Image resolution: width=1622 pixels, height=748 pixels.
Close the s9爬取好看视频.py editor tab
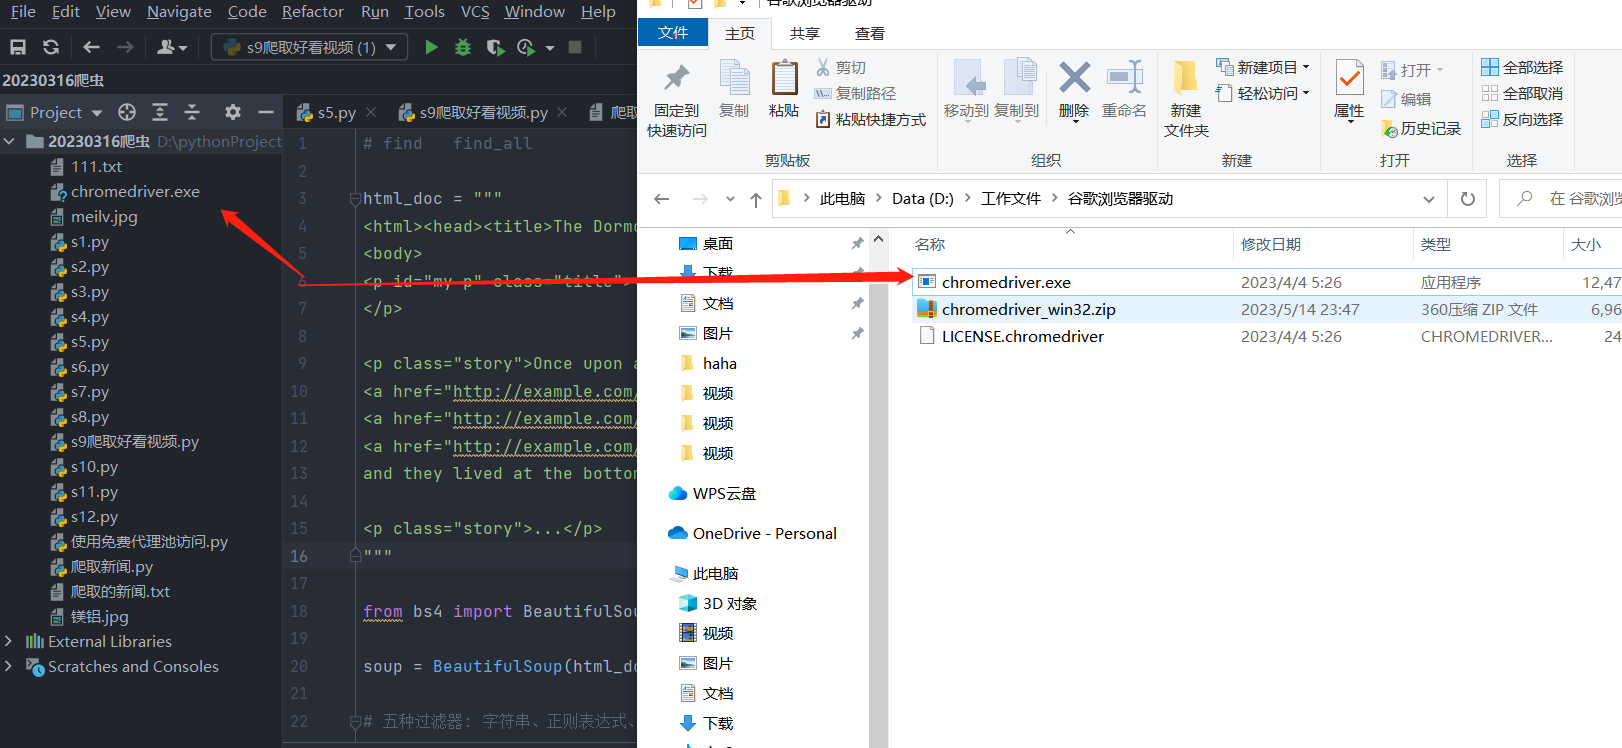(x=562, y=112)
